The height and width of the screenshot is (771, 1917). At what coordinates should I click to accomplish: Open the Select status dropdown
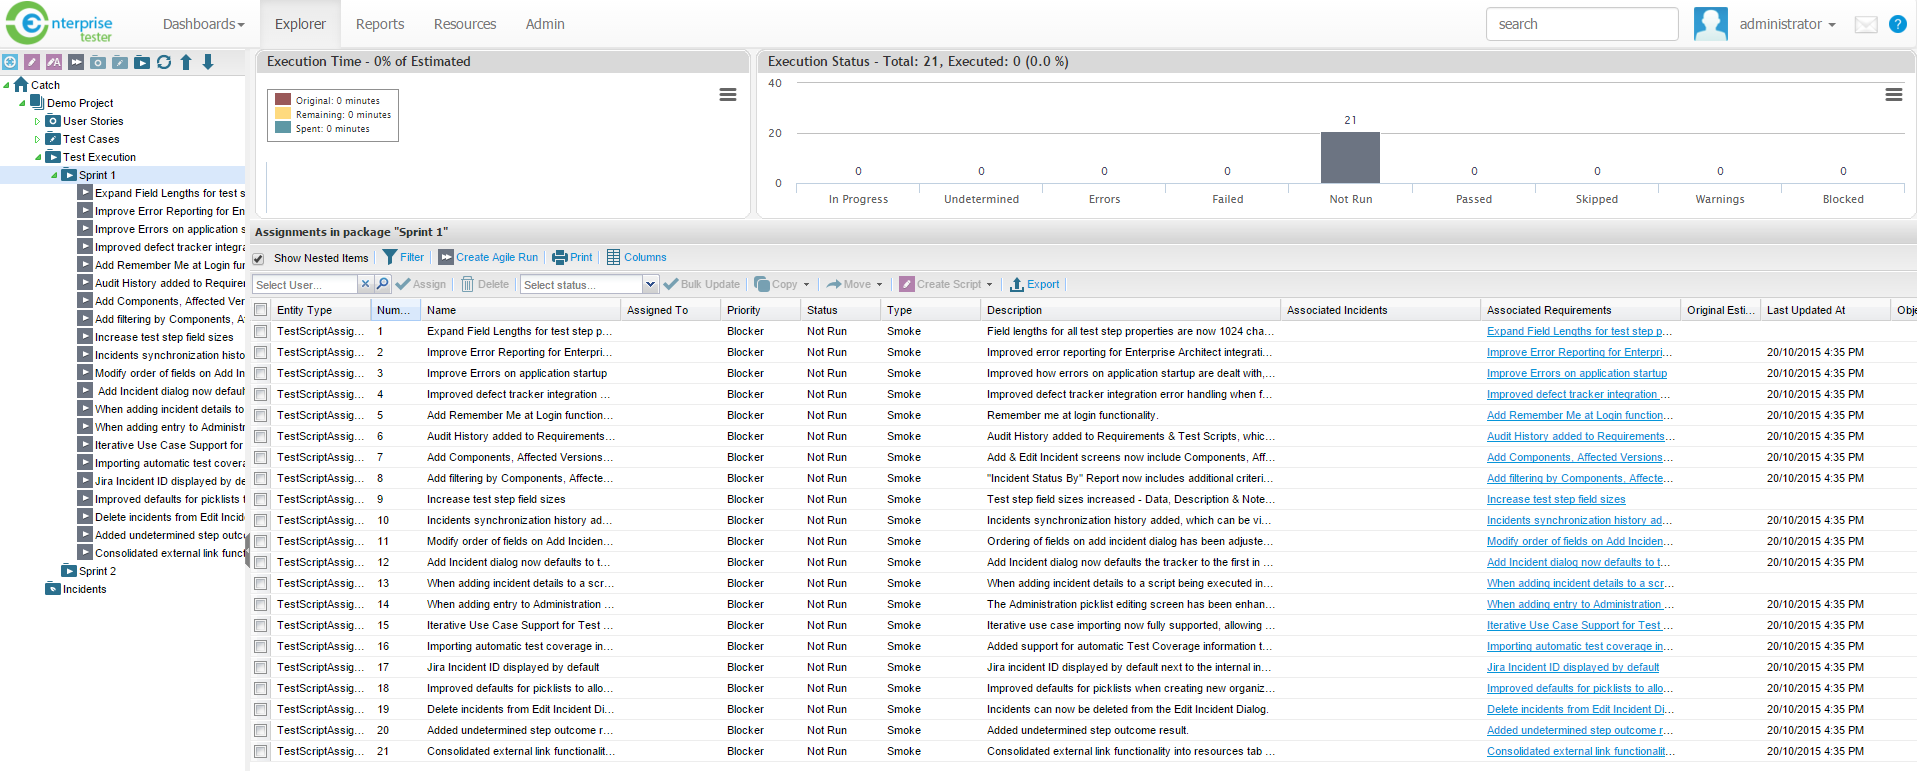(650, 284)
